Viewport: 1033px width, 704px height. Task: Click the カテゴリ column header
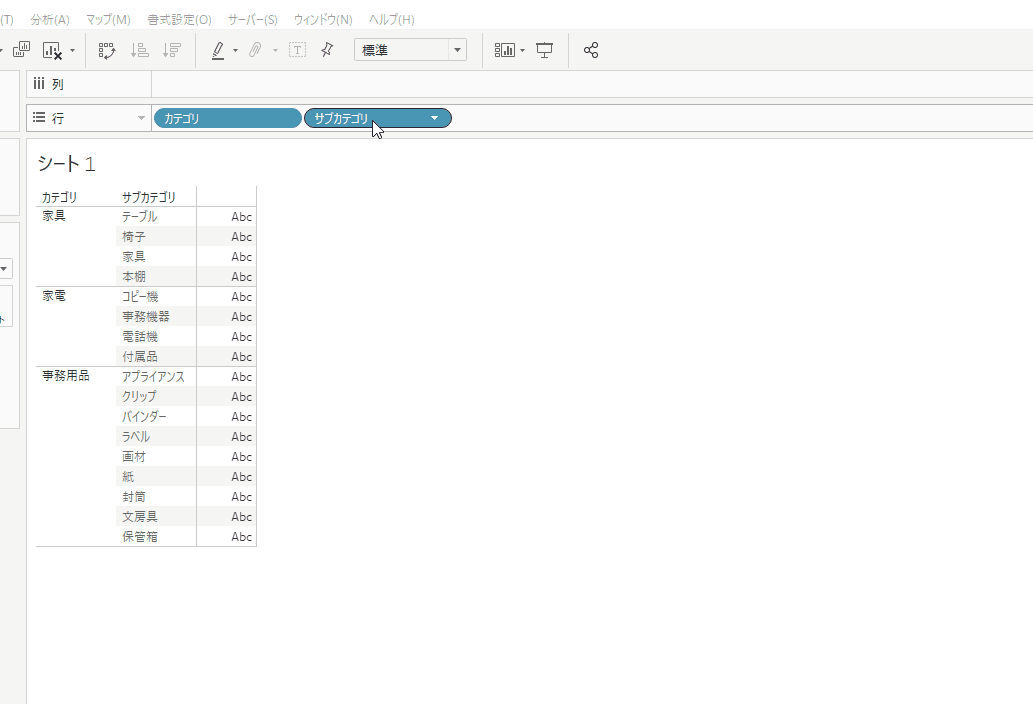[59, 197]
